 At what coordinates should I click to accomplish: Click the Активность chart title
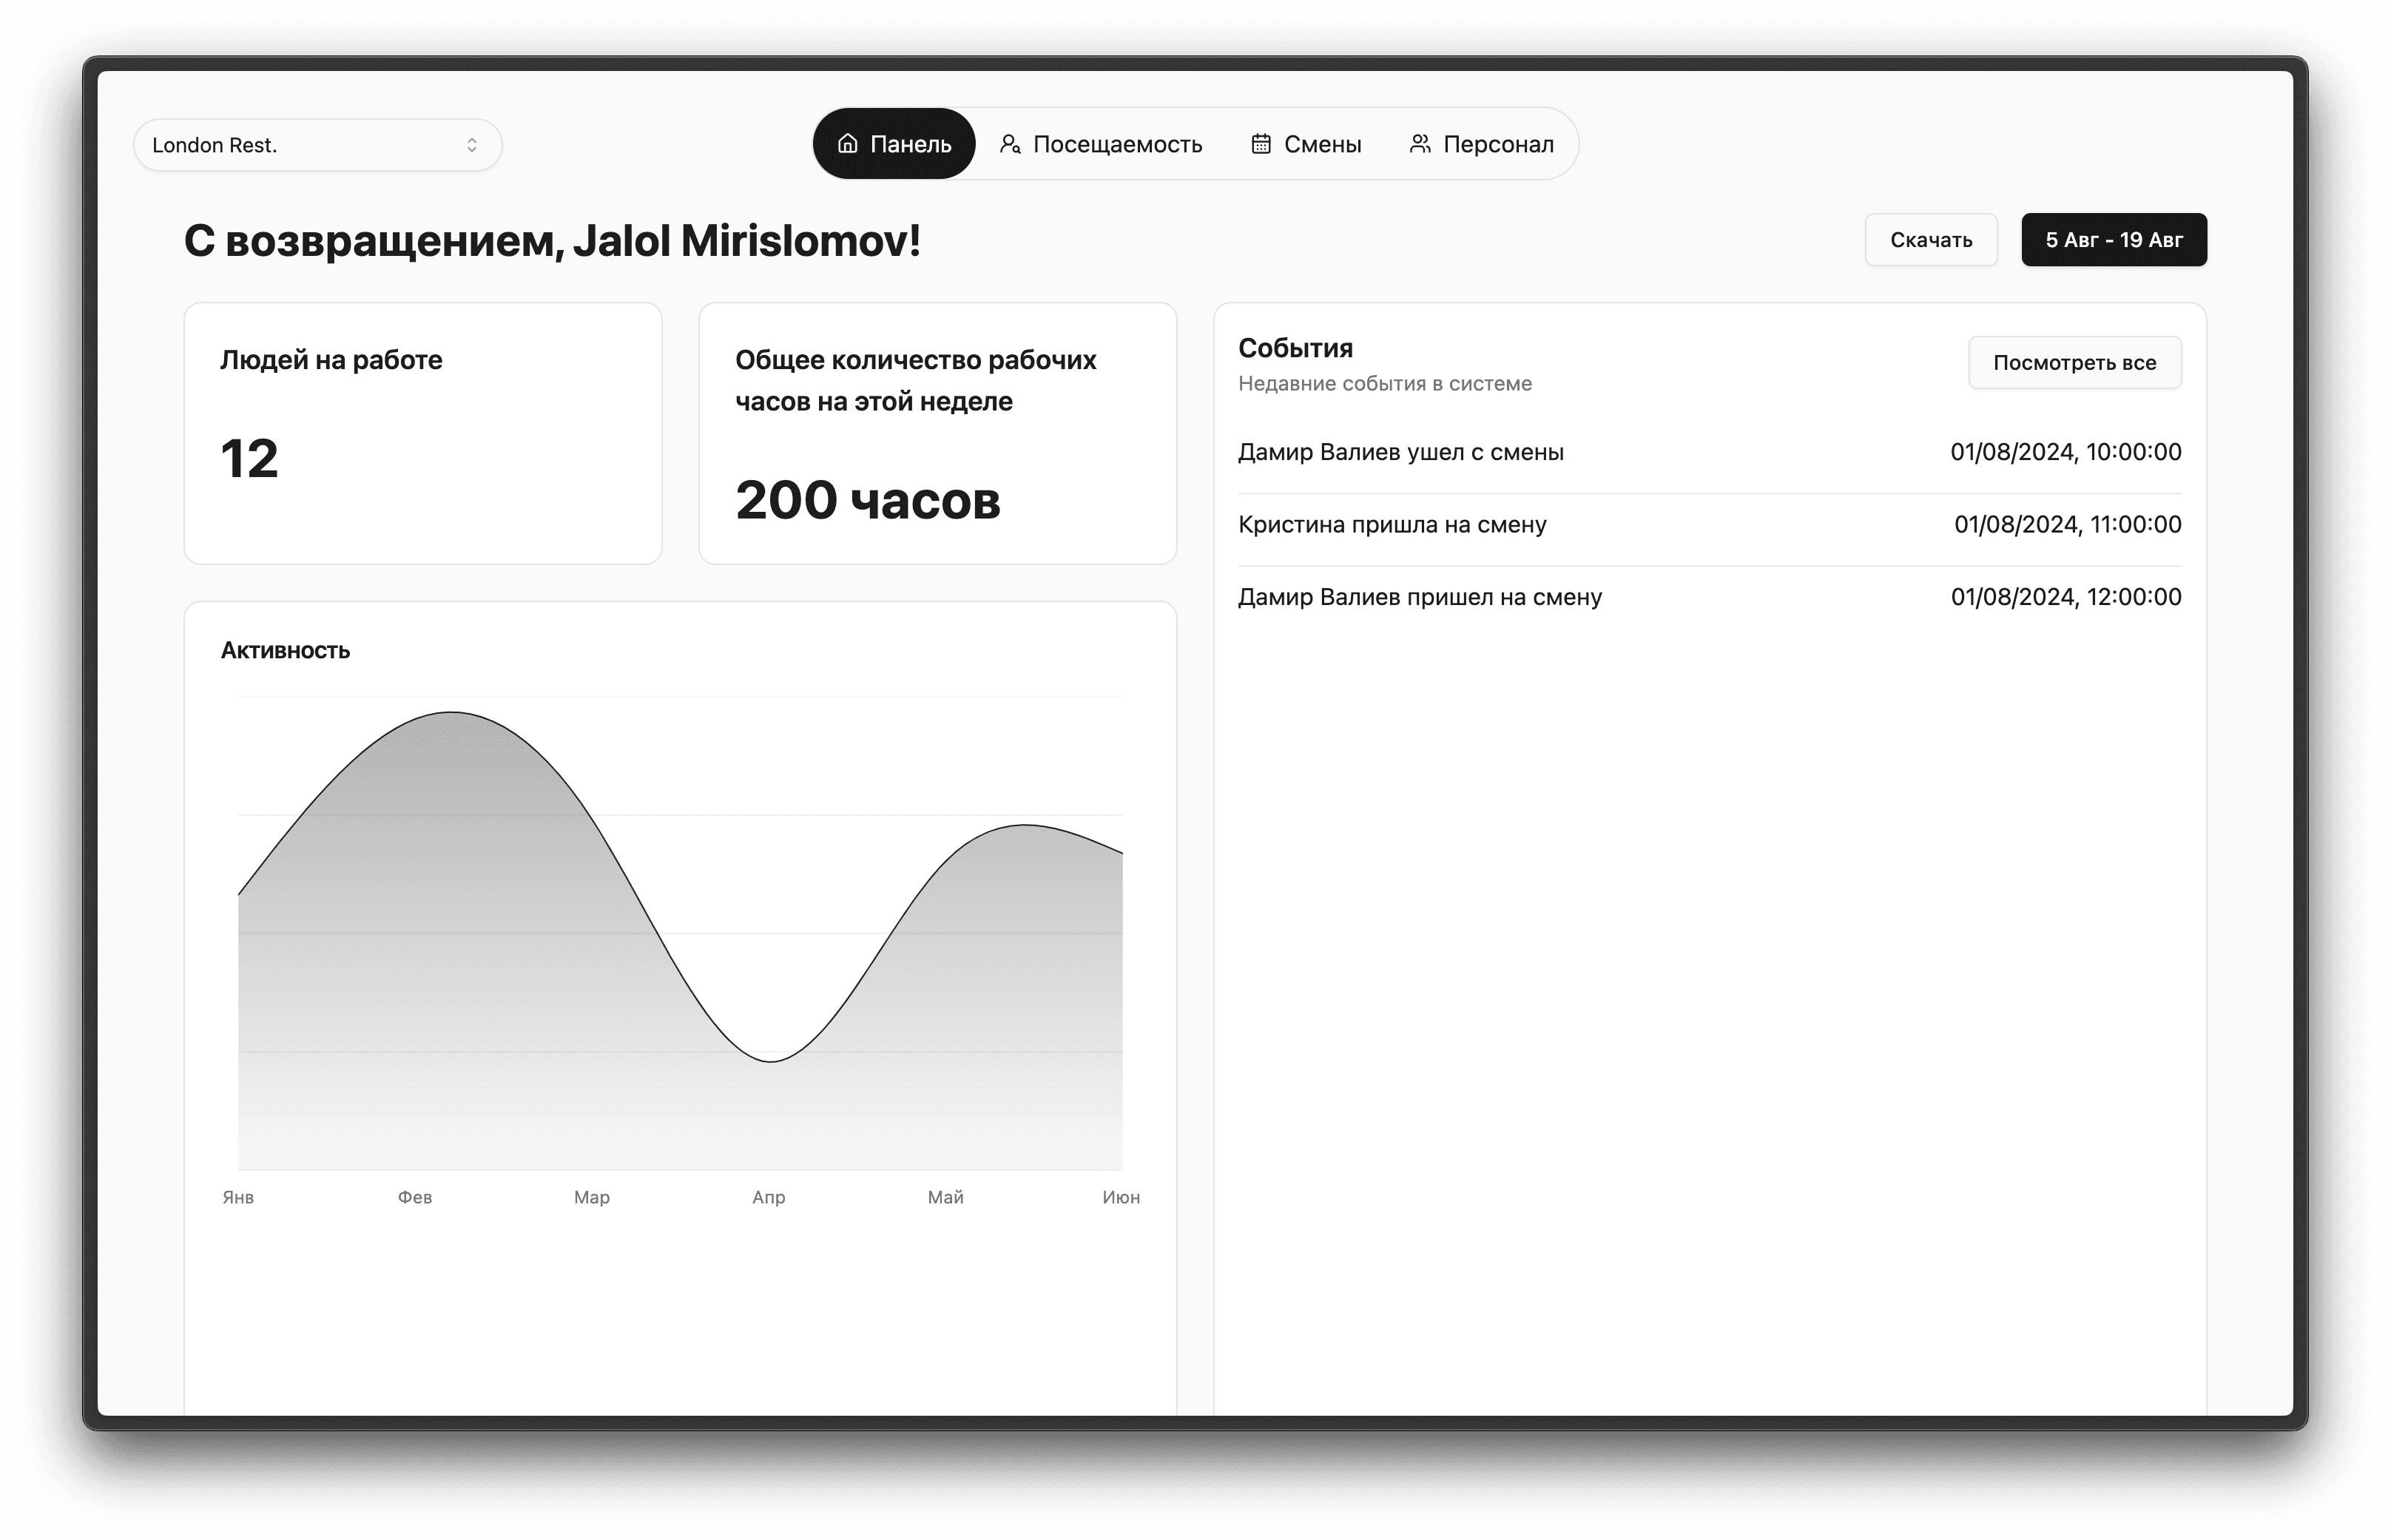285,650
